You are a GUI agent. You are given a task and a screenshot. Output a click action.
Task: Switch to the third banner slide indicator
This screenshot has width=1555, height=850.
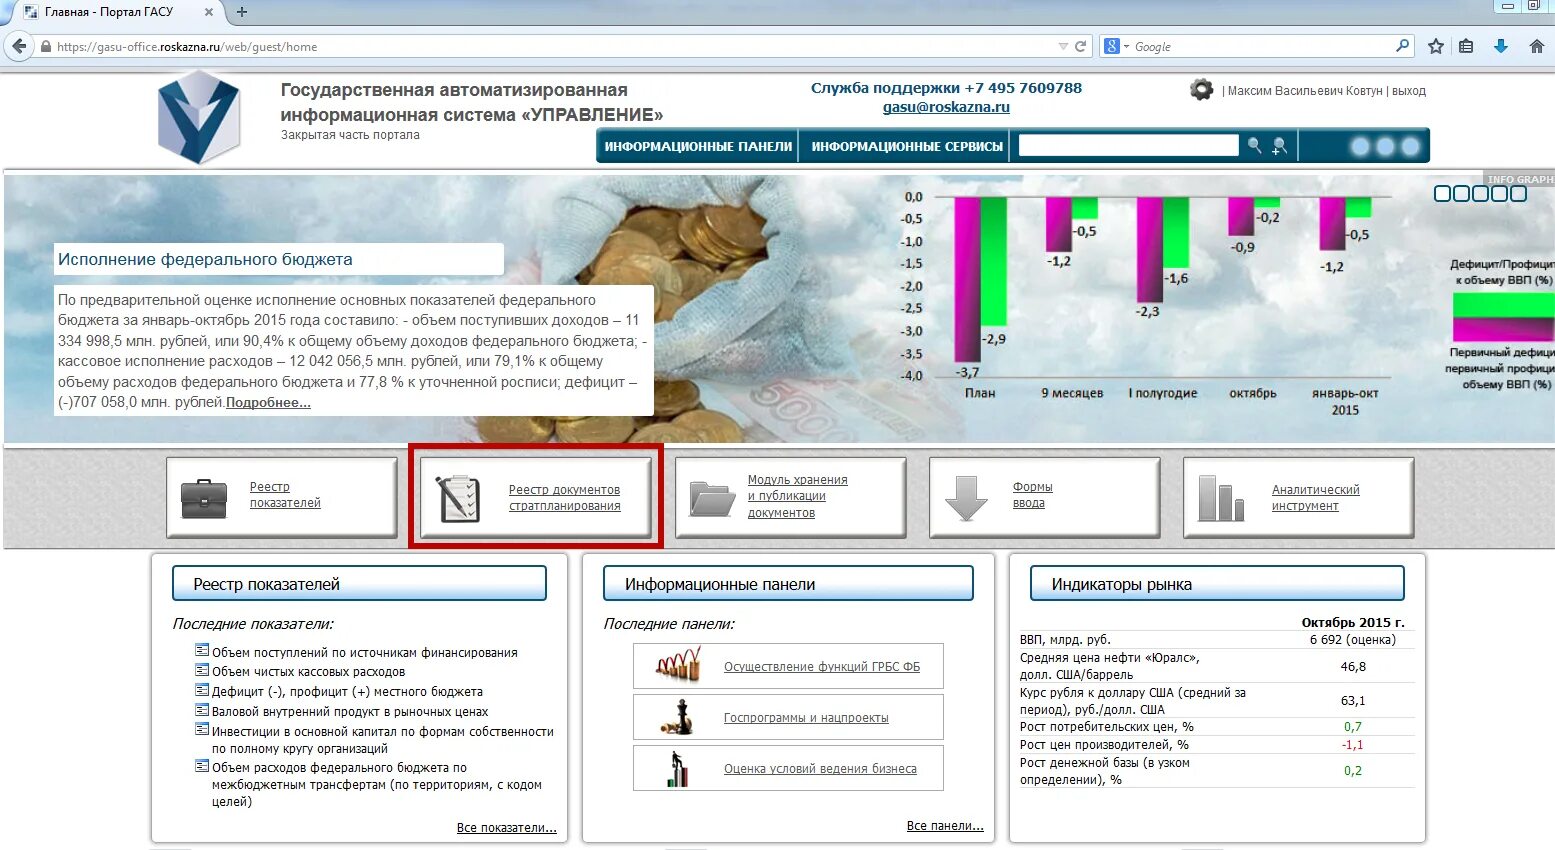point(1481,194)
